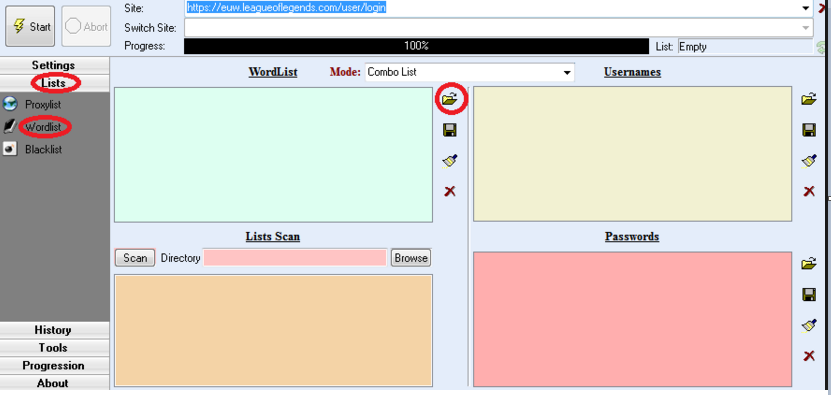Click inside the WordList text area
This screenshot has height=395, width=831.
[x=273, y=155]
